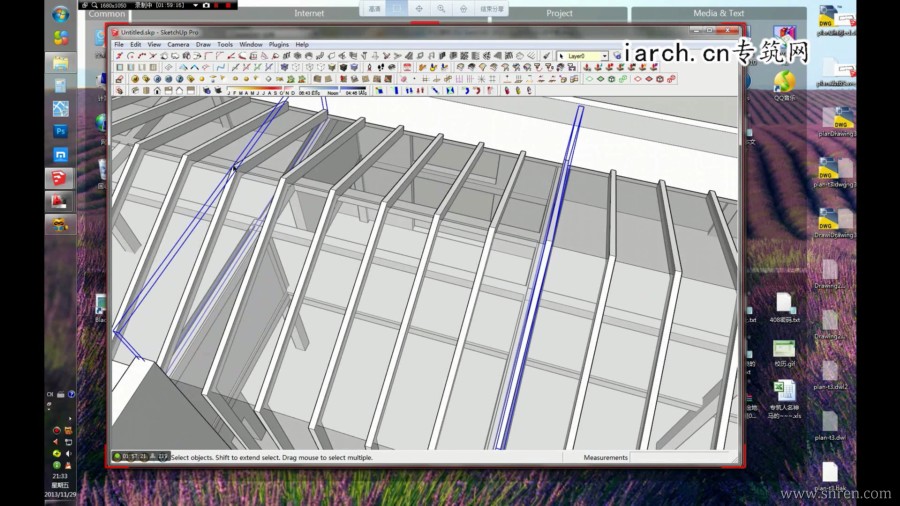Toggle Show/Hide Shadows button
Image resolution: width=900 pixels, height=506 pixels.
click(x=217, y=91)
